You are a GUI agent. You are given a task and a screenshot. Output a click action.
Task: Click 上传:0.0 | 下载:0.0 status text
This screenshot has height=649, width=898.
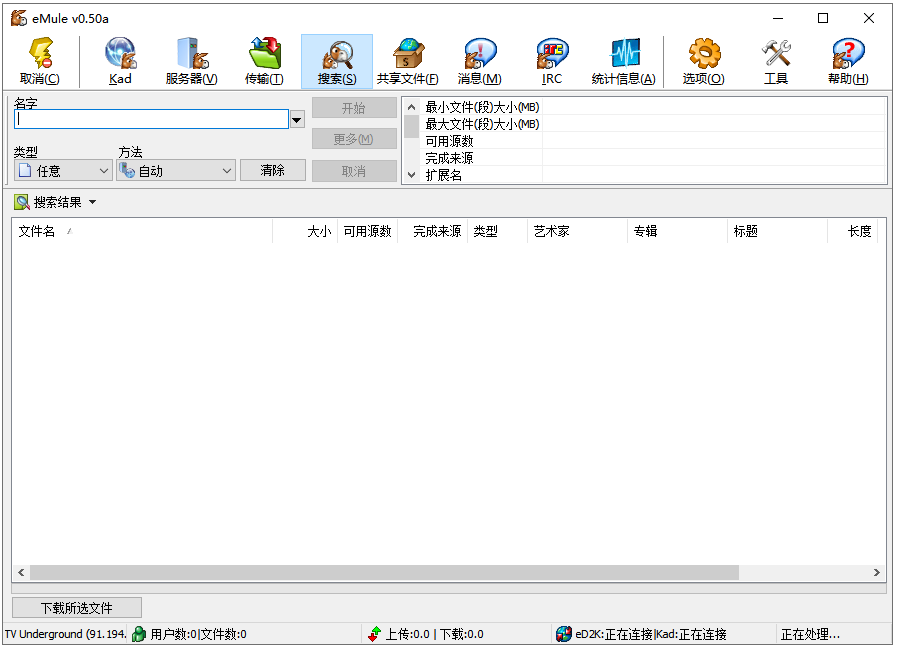[x=435, y=634]
